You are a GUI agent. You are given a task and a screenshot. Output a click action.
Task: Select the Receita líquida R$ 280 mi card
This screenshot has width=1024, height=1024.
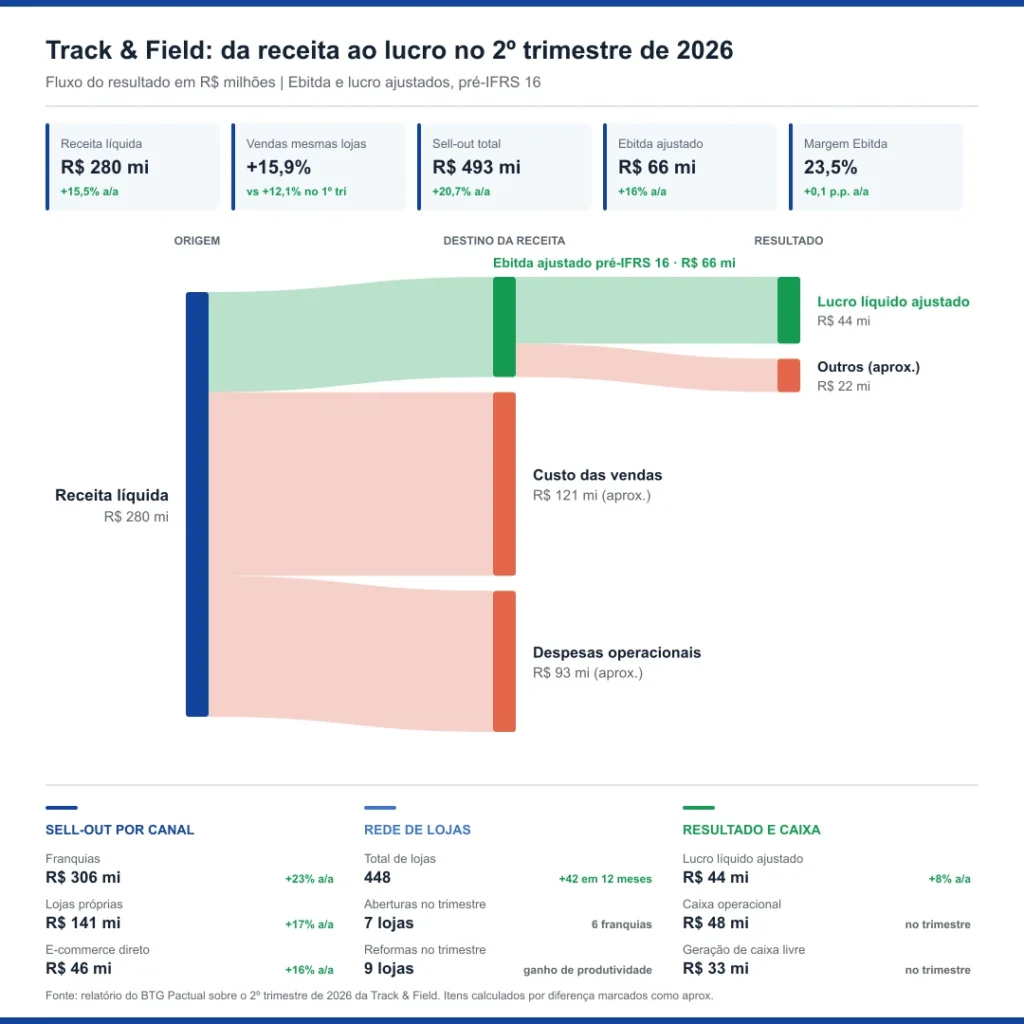coord(133,167)
